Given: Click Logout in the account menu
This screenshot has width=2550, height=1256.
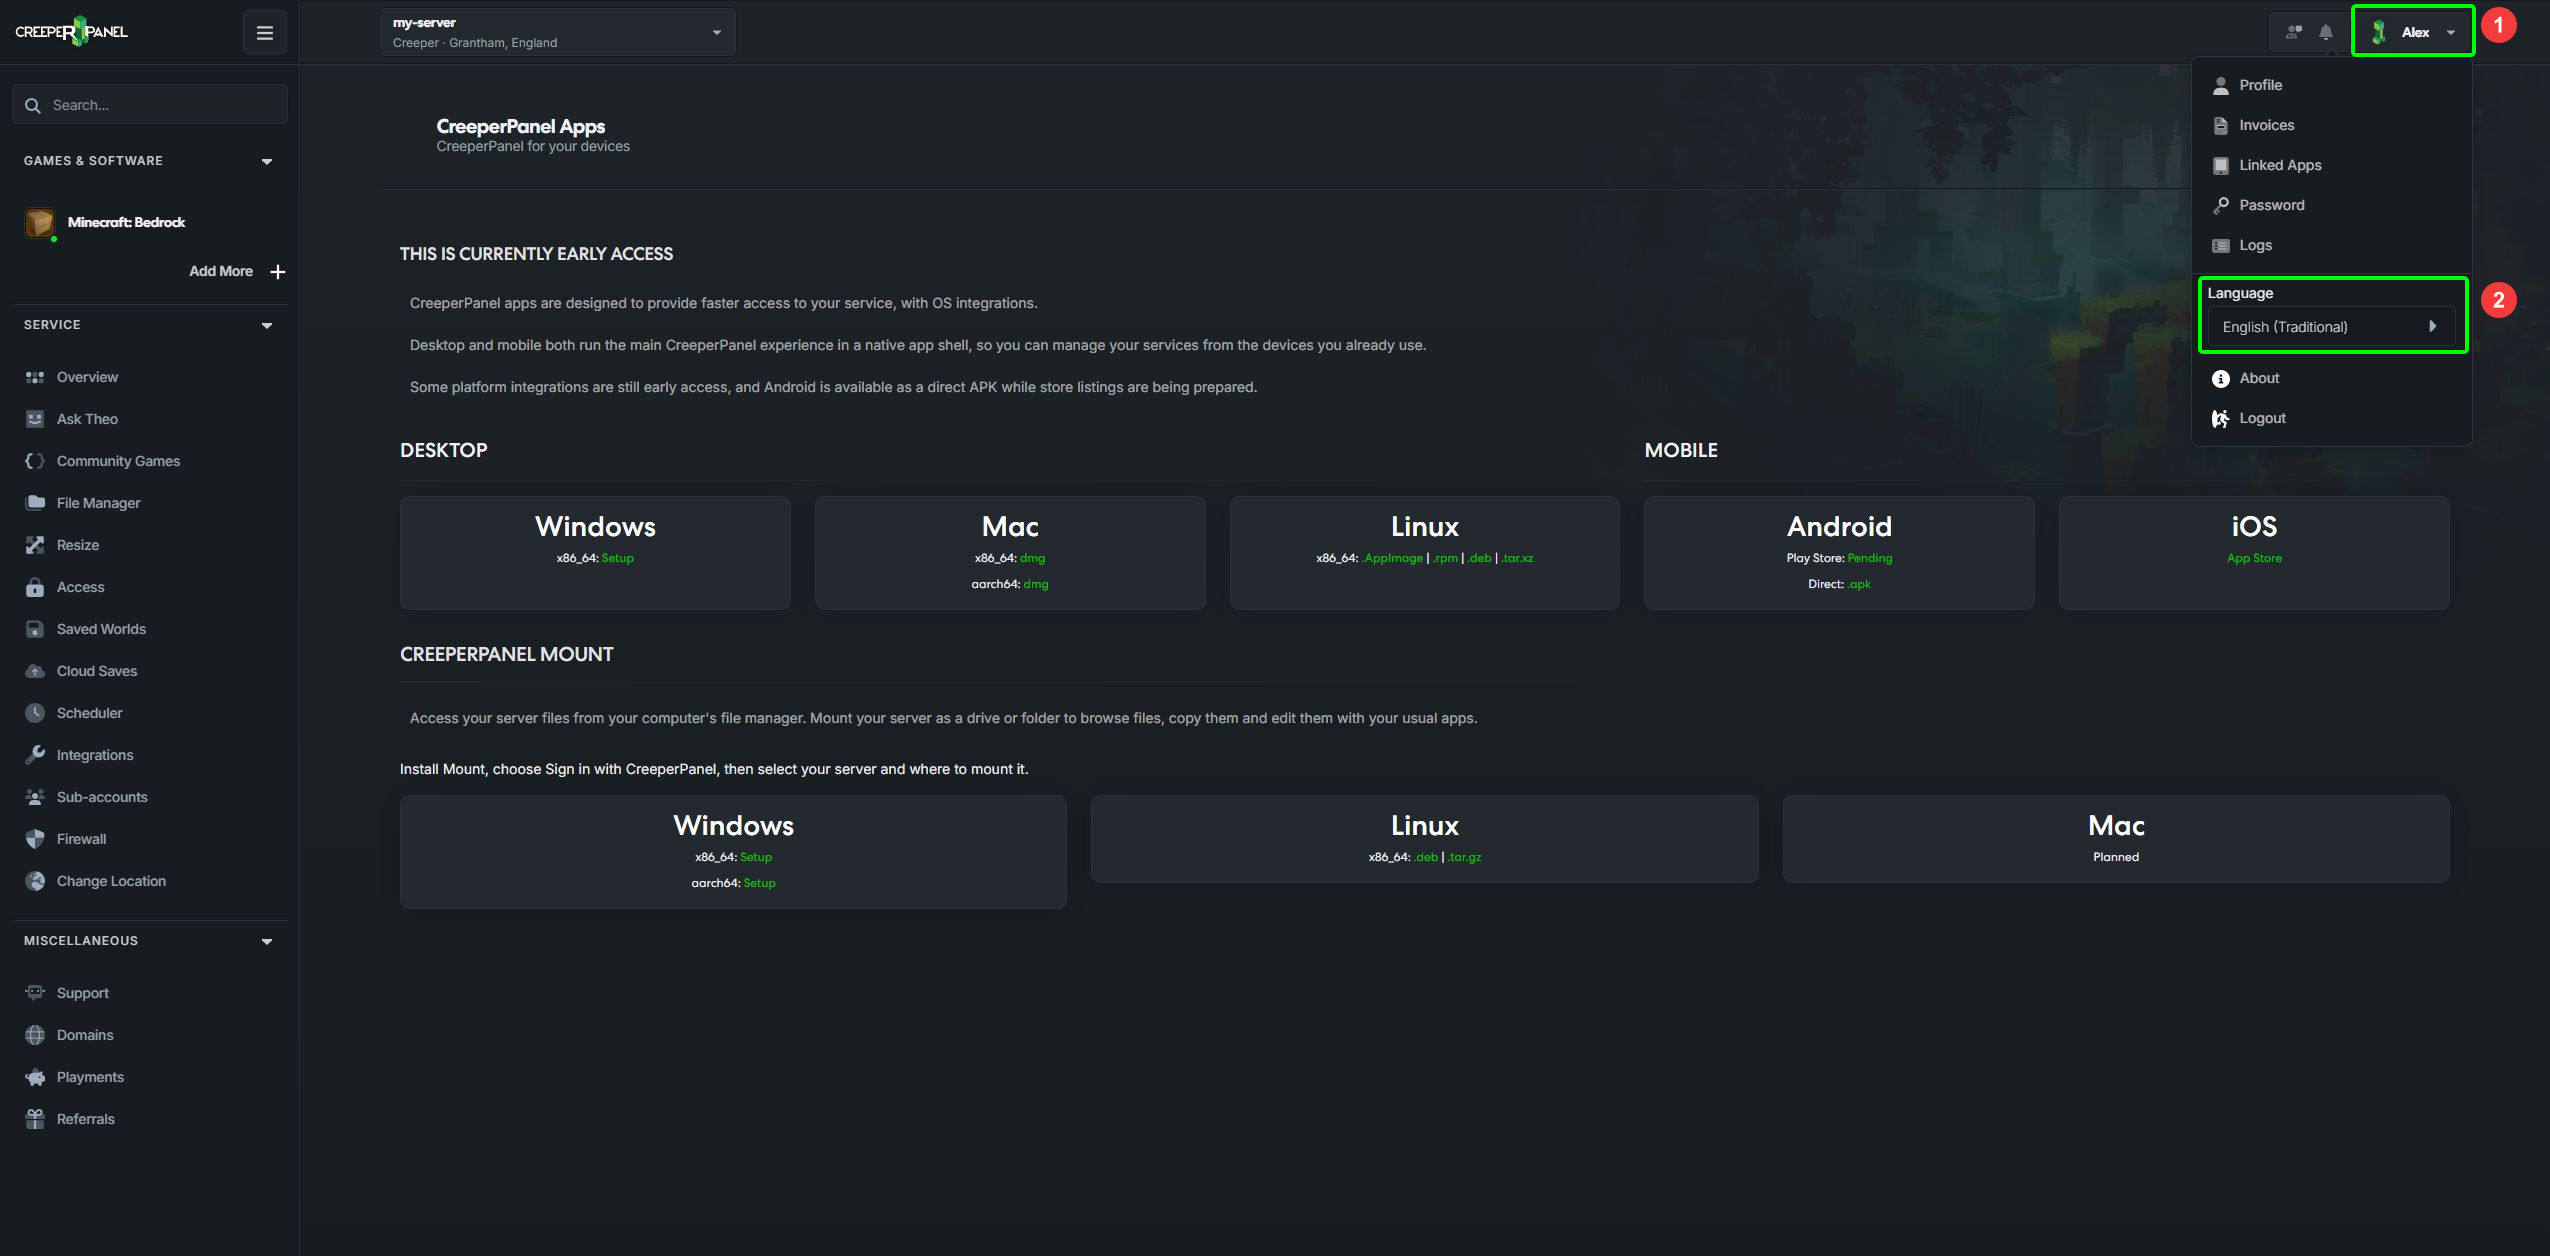Looking at the screenshot, I should coord(2262,418).
